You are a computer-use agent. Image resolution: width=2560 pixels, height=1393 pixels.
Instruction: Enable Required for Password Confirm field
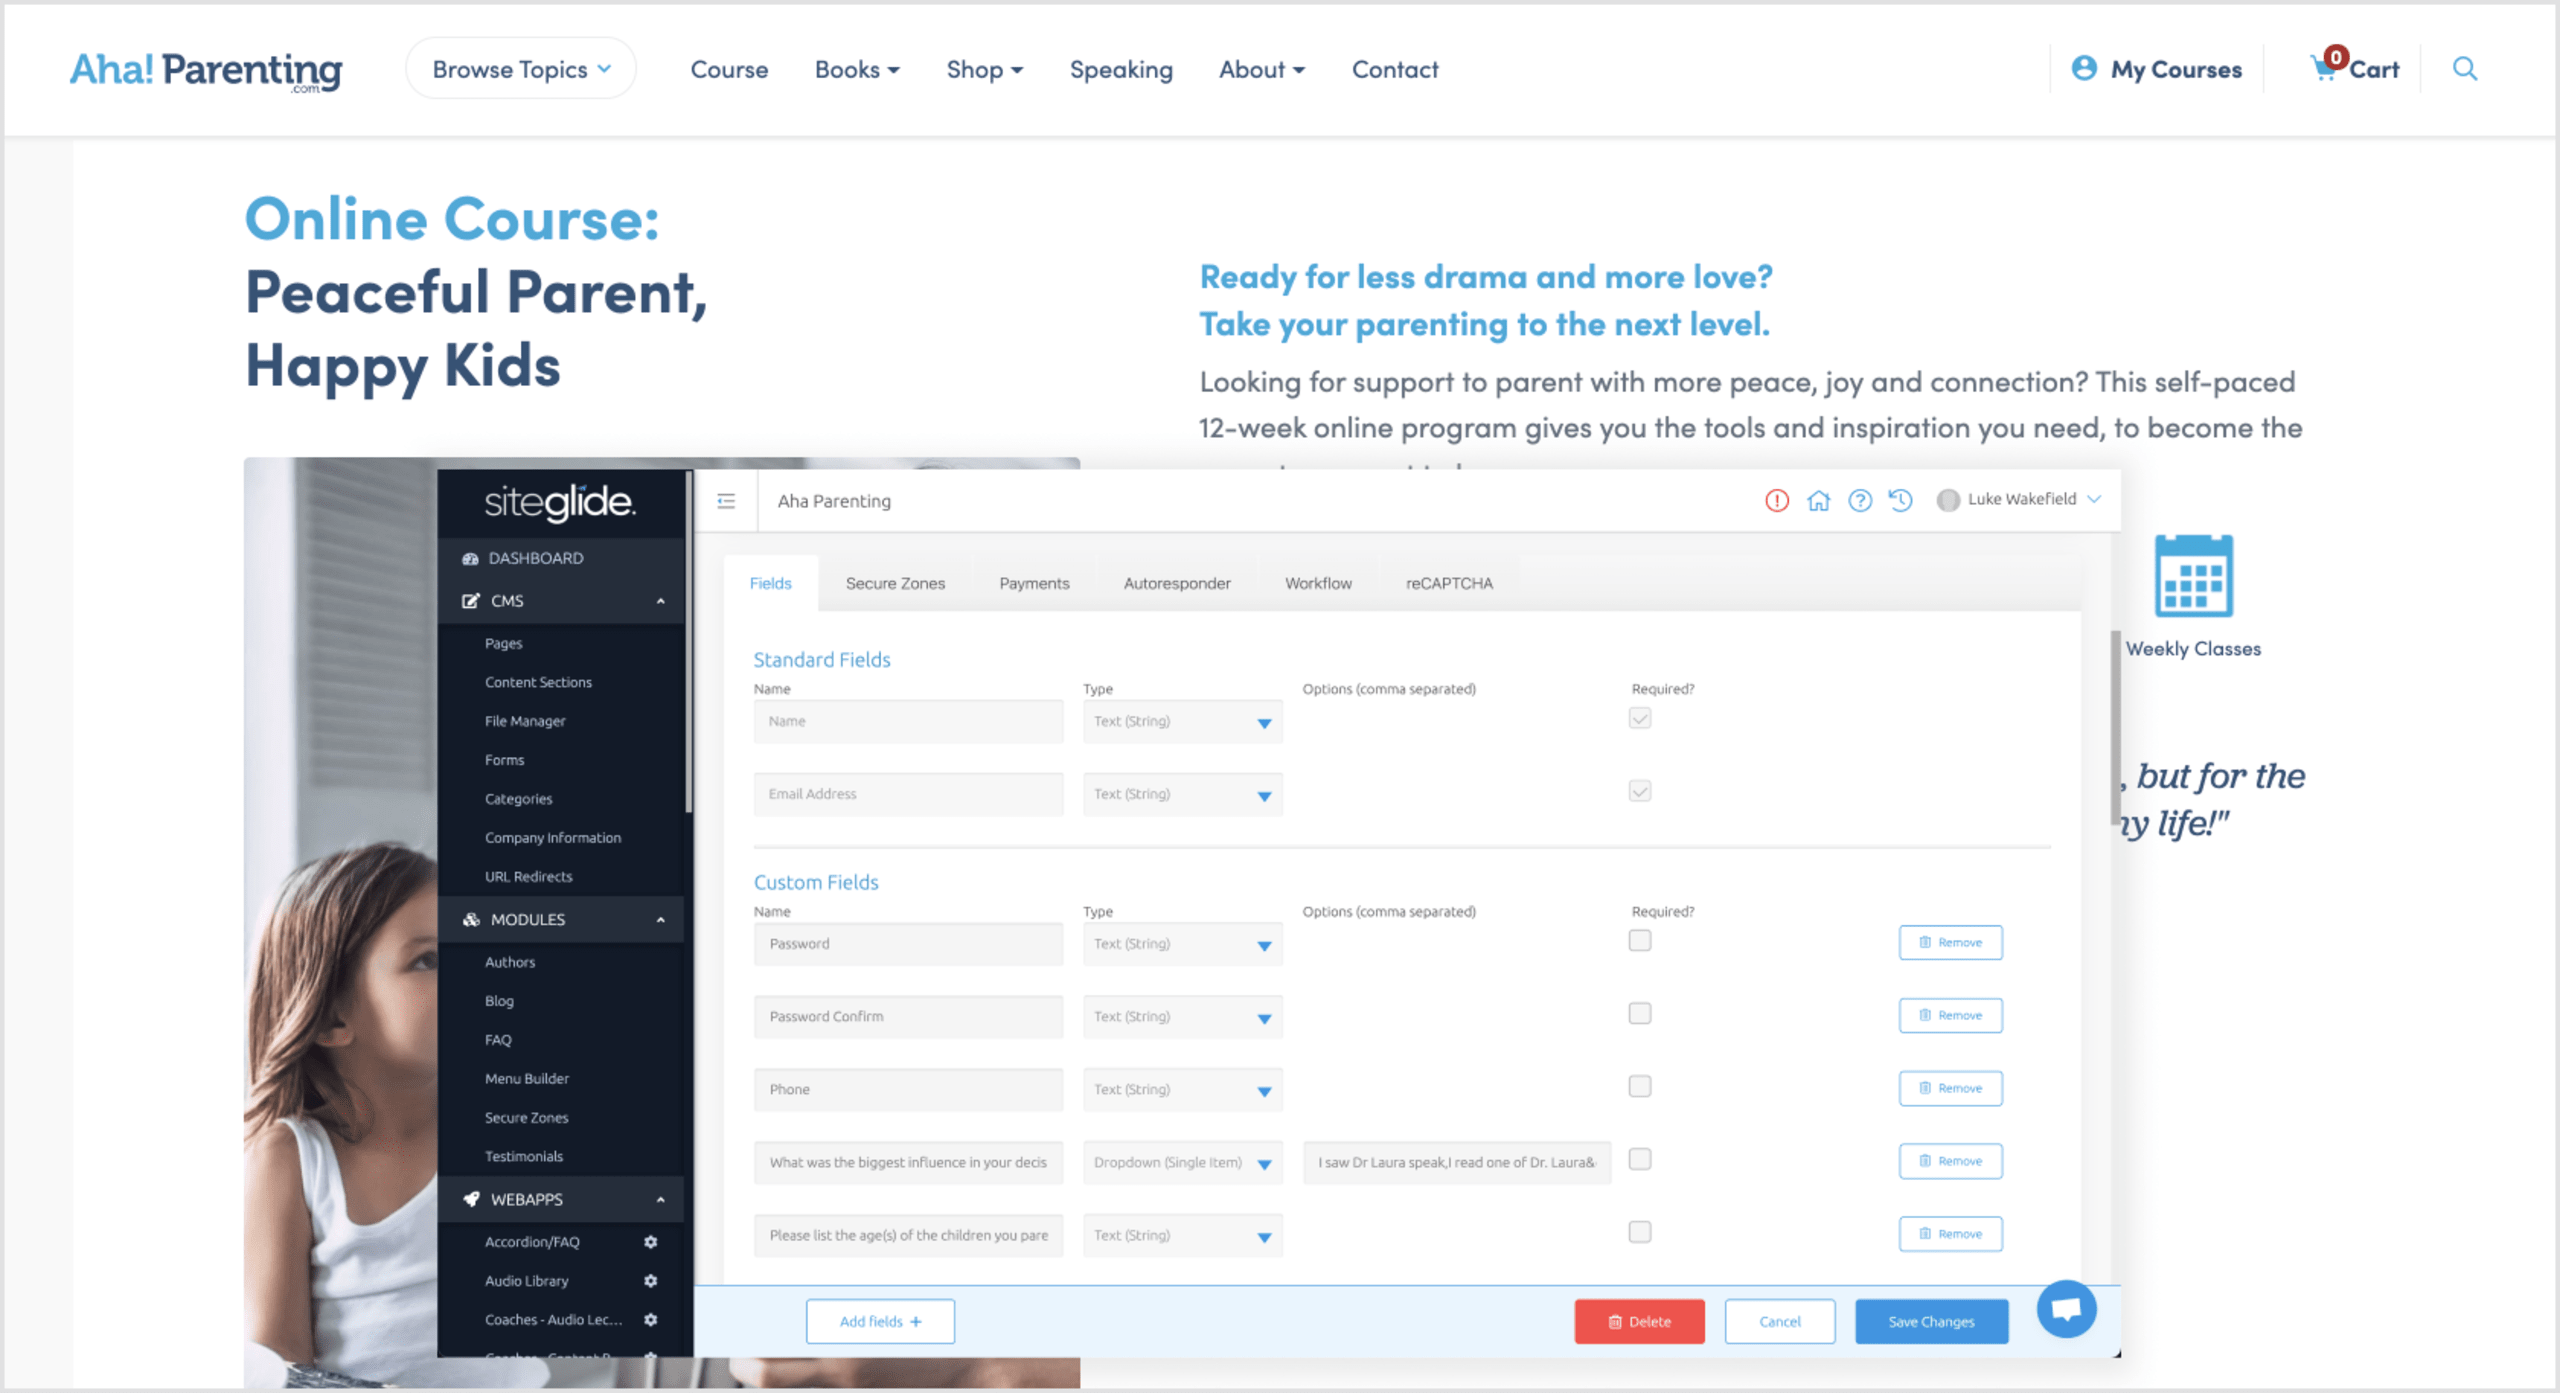(x=1640, y=1014)
